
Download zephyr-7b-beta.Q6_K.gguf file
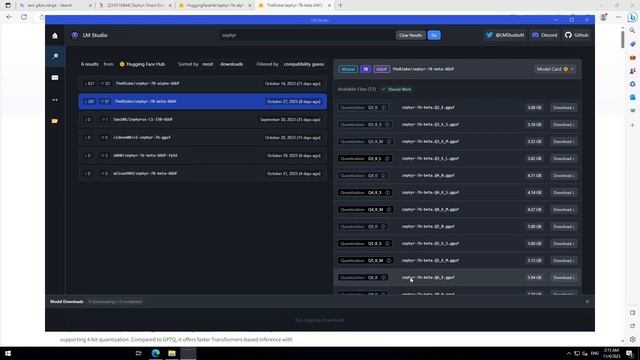pos(564,278)
